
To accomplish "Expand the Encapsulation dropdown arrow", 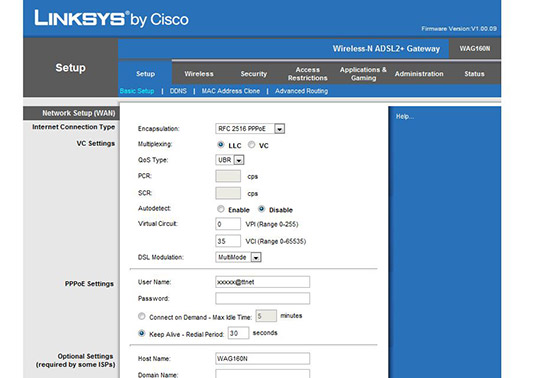I will tap(280, 129).
